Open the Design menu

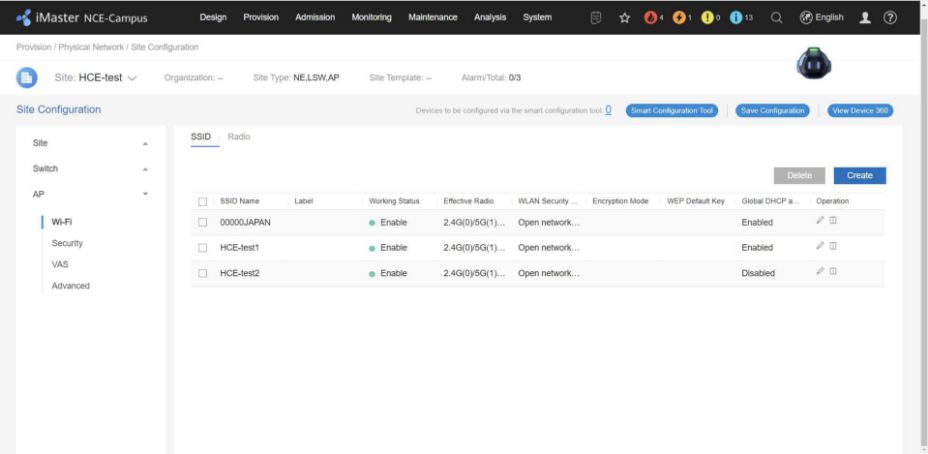213,18
